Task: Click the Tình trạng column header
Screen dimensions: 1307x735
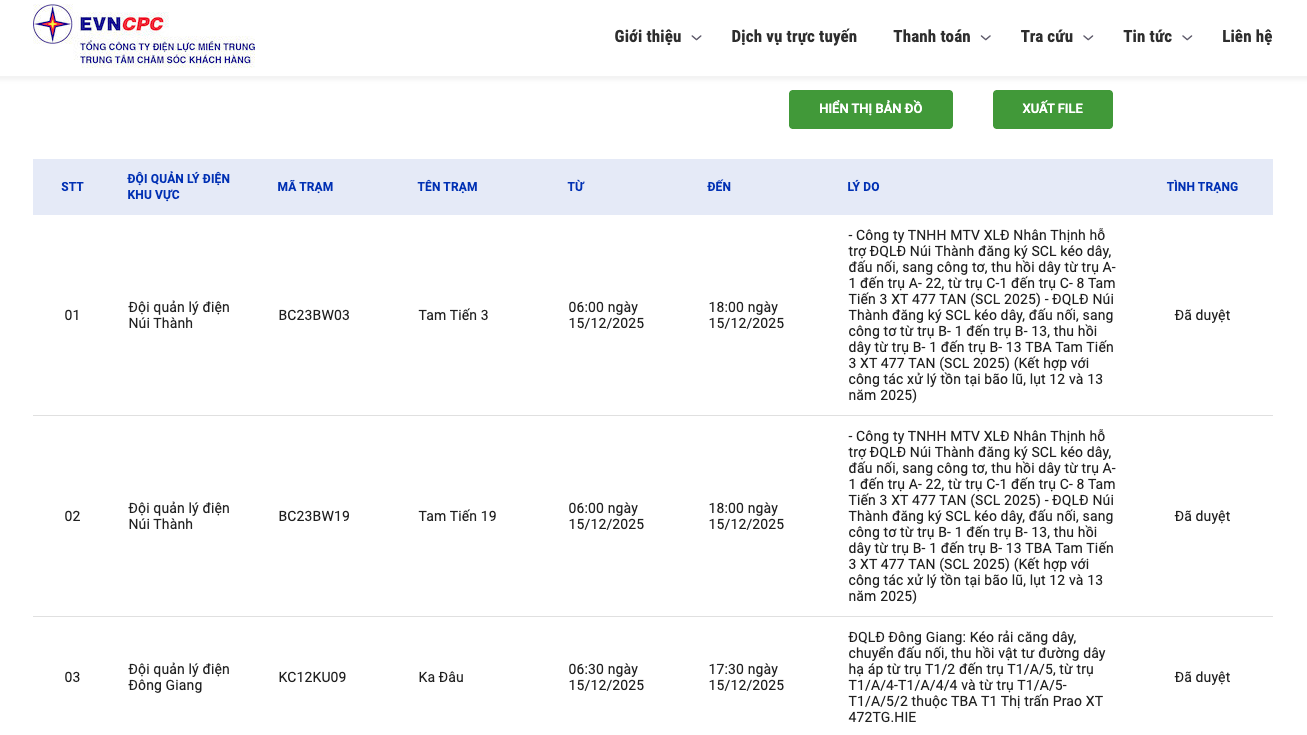Action: (1202, 187)
